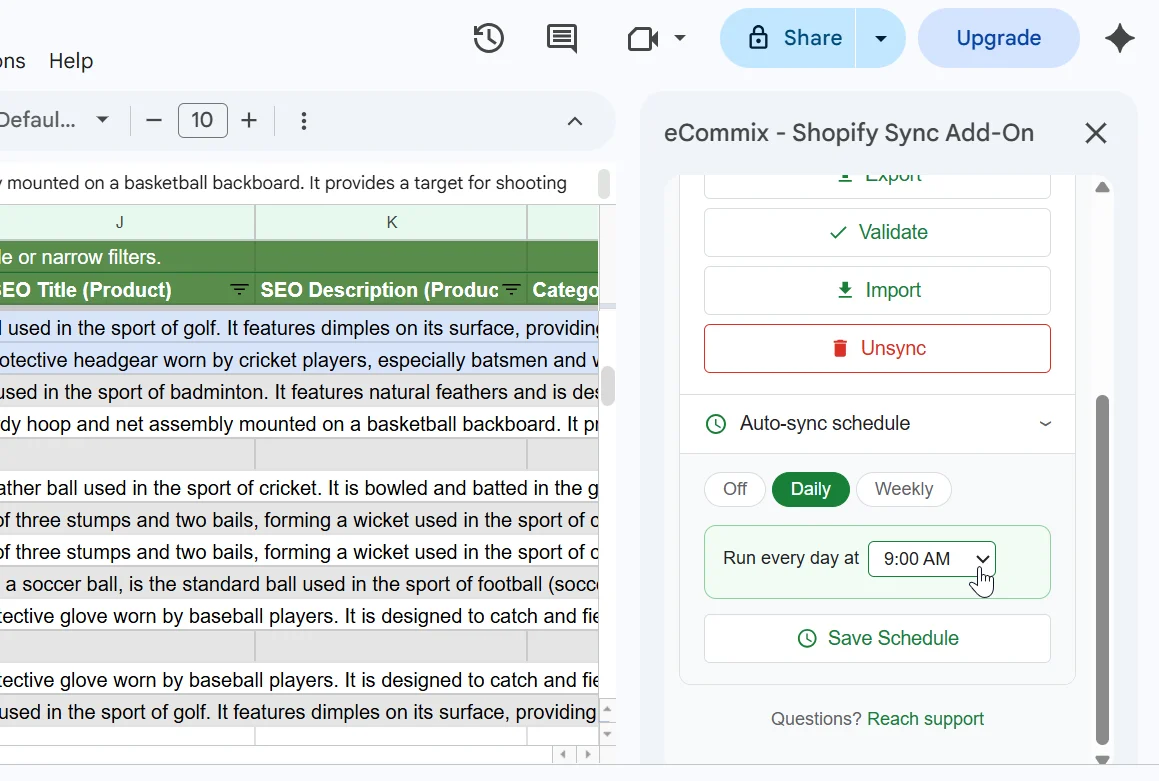1159x781 pixels.
Task: Click the cell 'dy hoop and net assembly'
Action: click(x=299, y=424)
